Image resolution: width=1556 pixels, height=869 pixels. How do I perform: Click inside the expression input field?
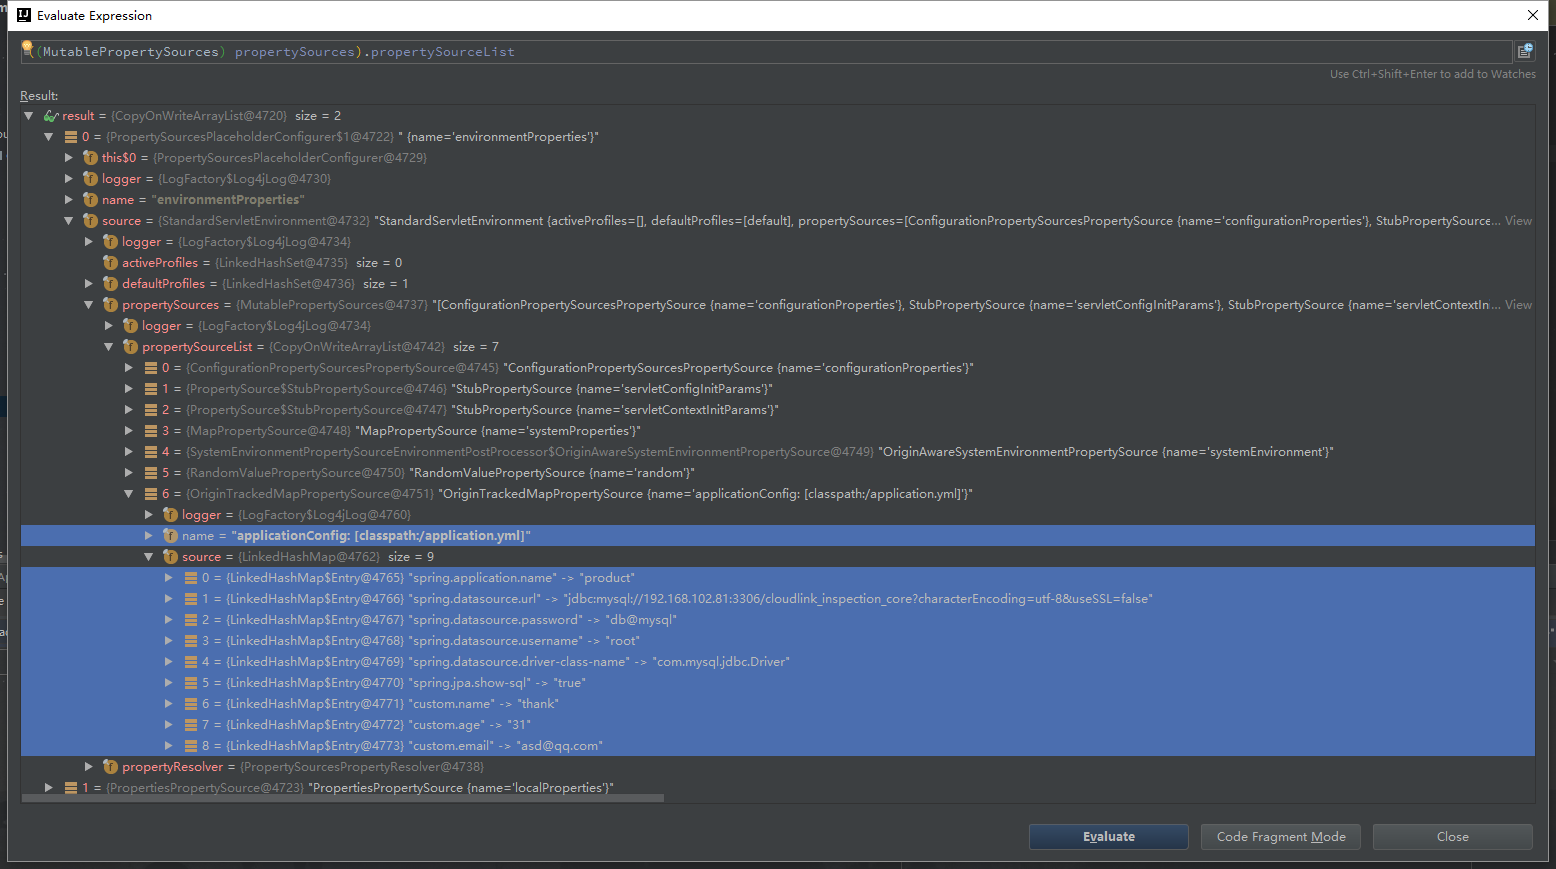(x=700, y=51)
